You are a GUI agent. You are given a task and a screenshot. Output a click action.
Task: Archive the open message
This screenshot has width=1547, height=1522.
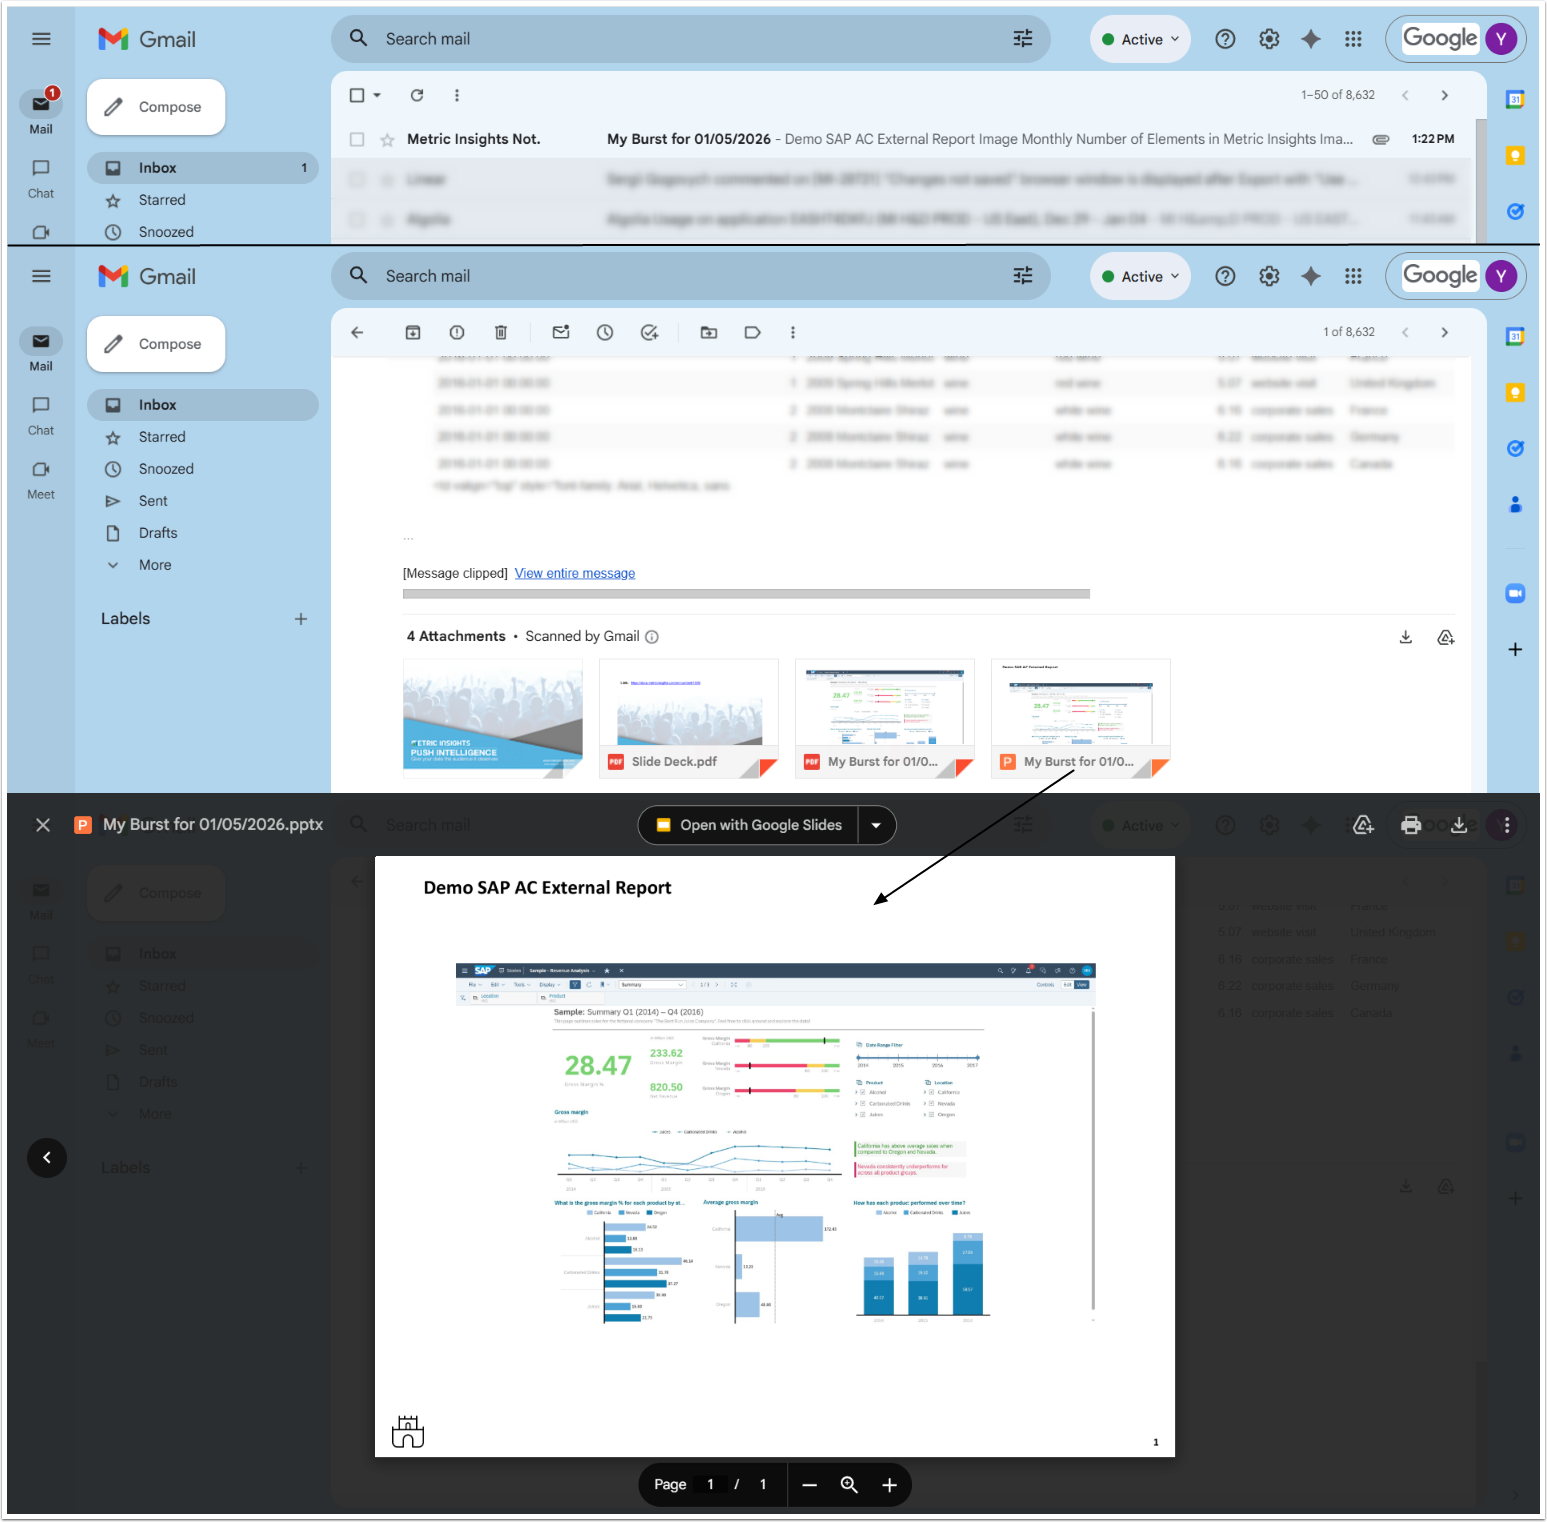(x=413, y=332)
